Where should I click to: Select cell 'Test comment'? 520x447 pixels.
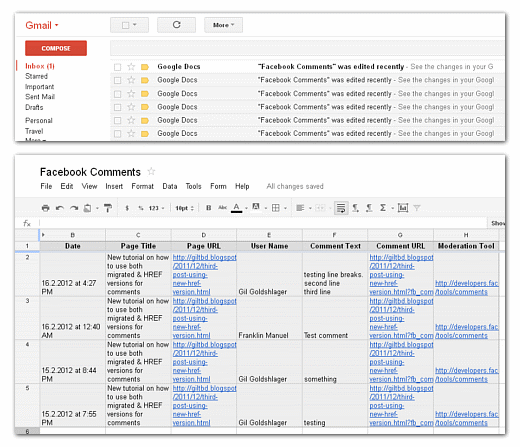click(335, 318)
